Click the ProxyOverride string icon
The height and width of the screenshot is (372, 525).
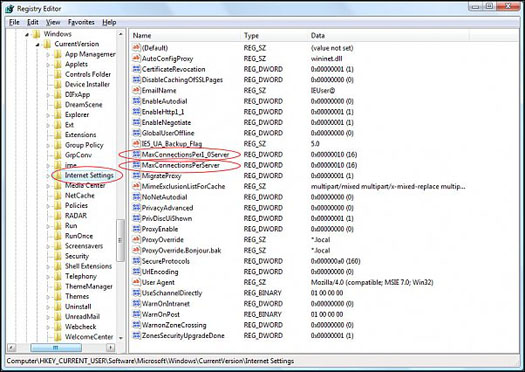pyautogui.click(x=136, y=239)
